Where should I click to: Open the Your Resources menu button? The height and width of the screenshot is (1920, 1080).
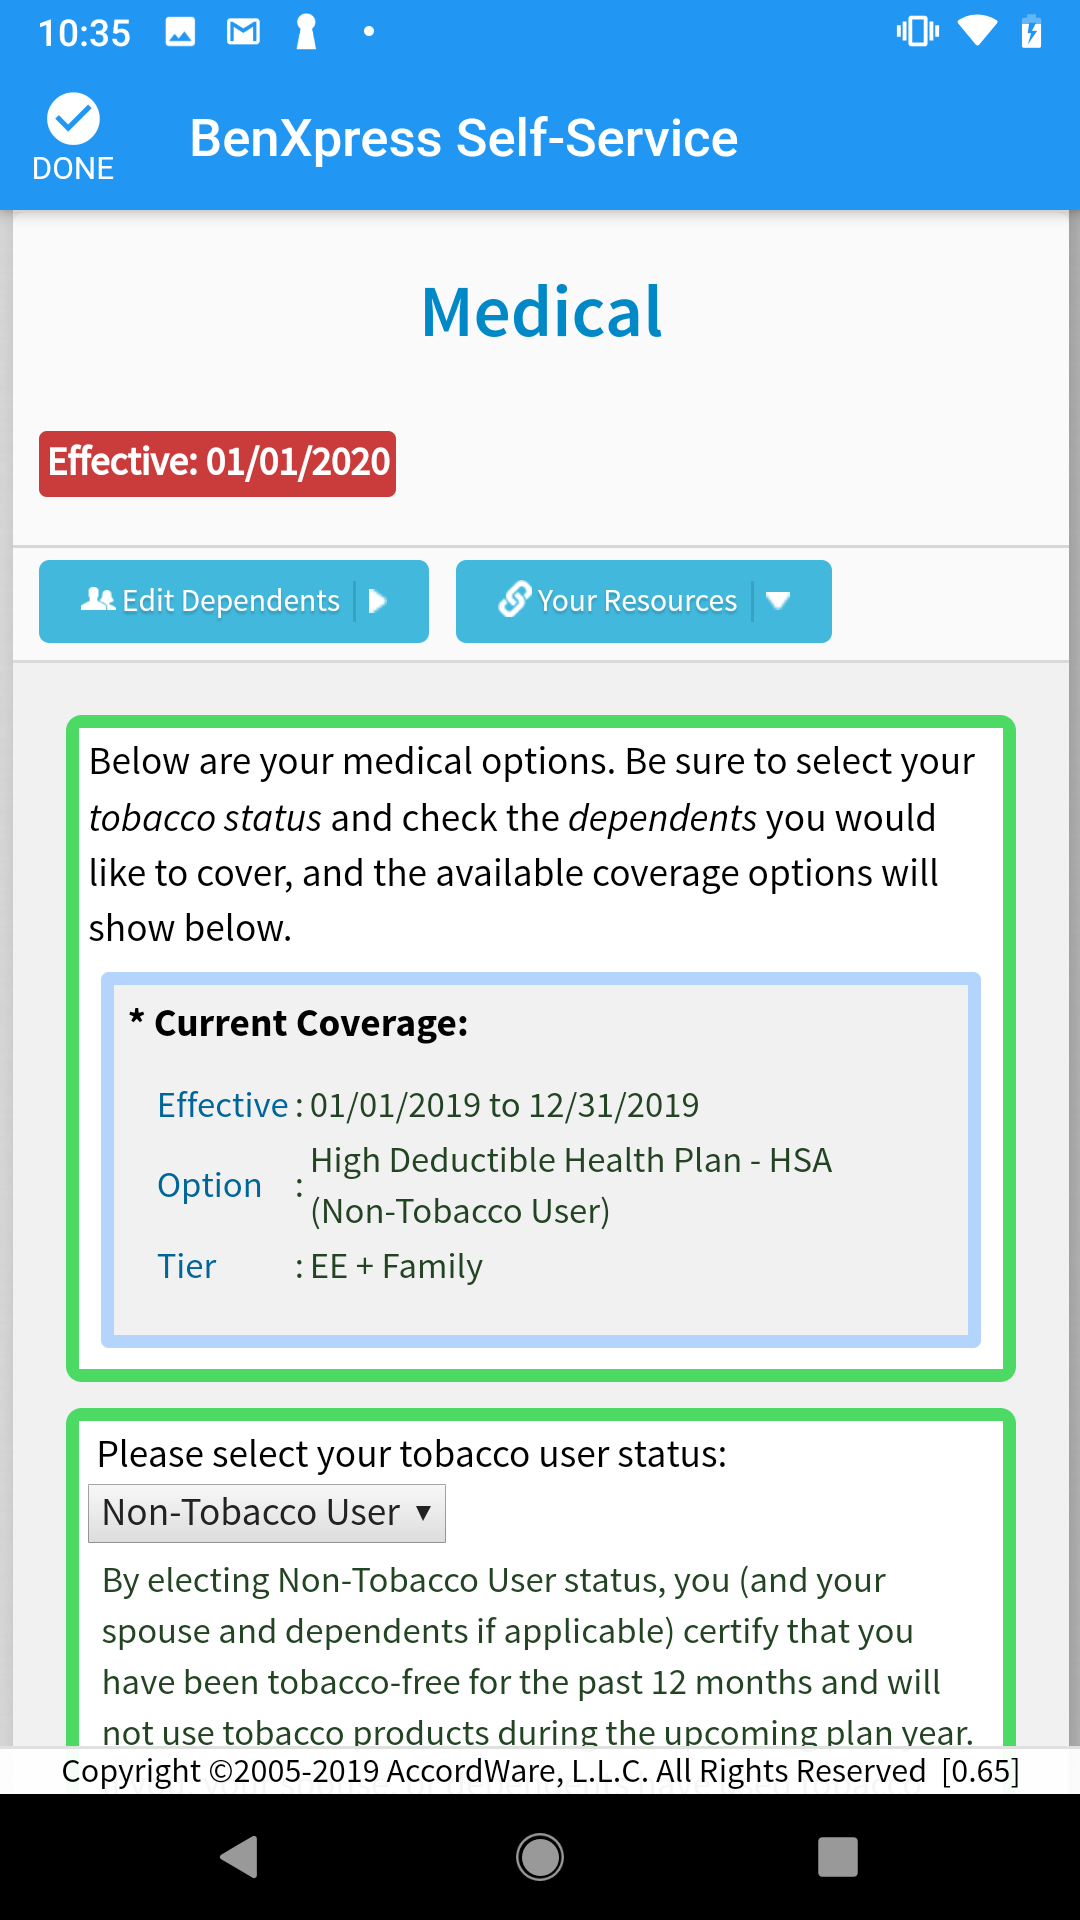[x=644, y=601]
